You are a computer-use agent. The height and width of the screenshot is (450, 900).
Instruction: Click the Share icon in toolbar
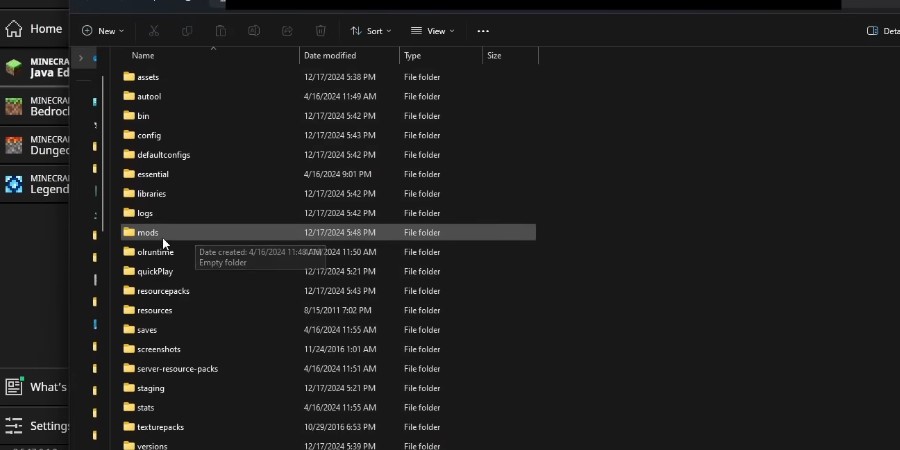pos(287,31)
